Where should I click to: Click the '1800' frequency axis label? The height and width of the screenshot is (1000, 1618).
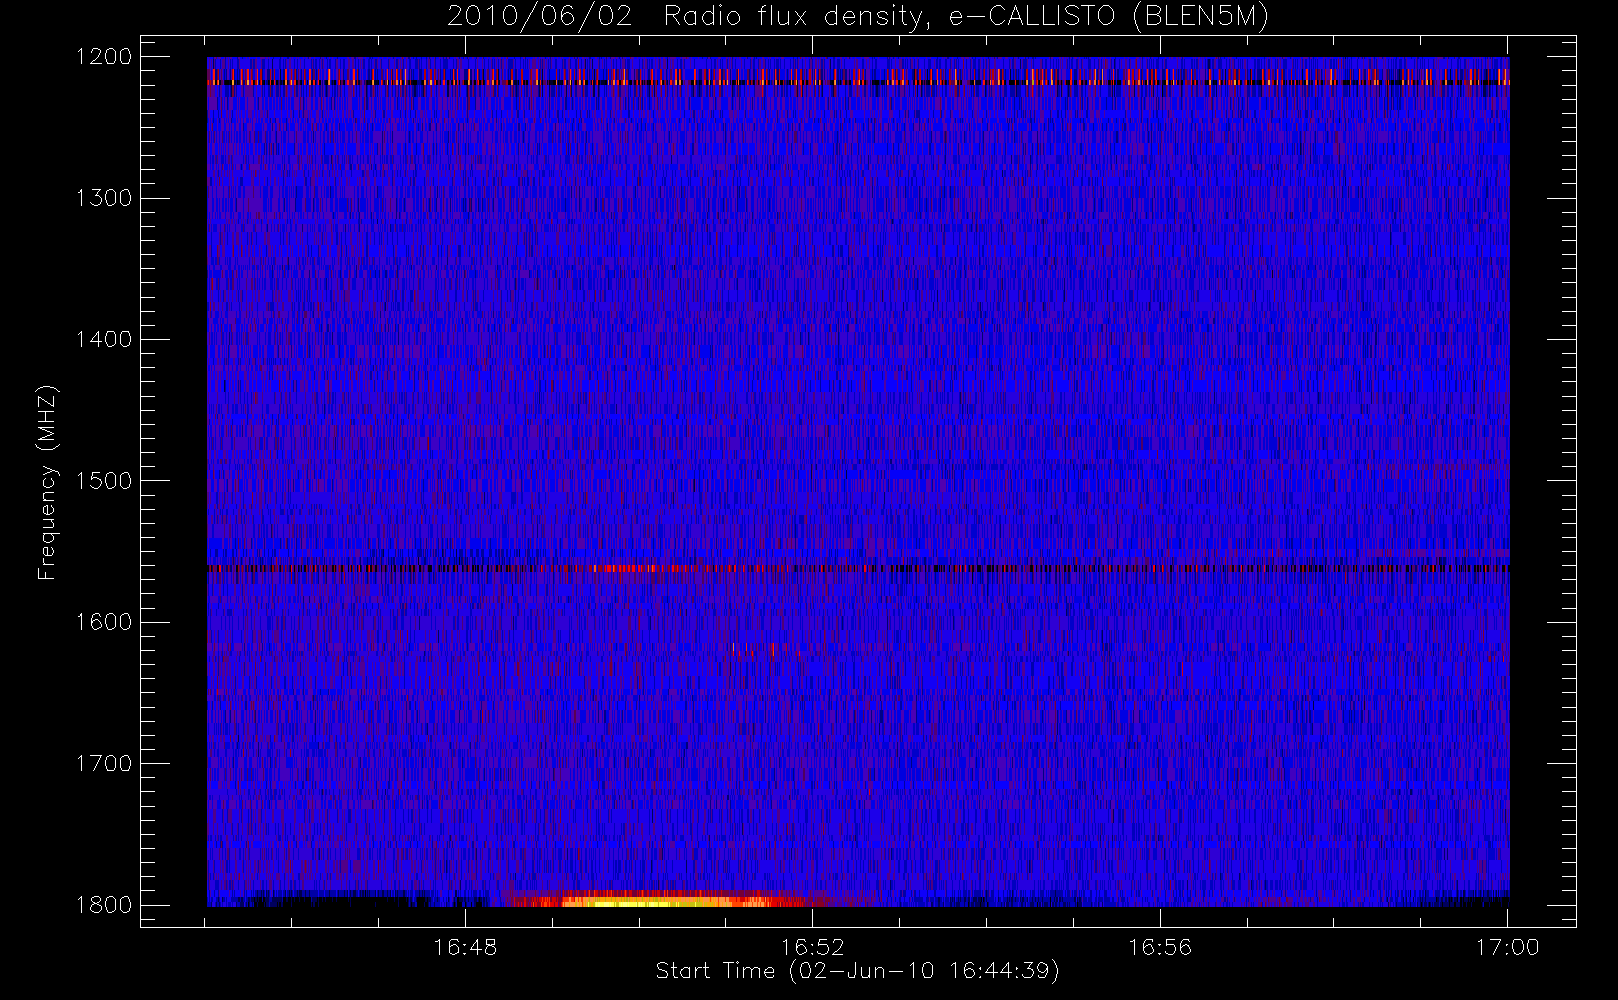(104, 905)
